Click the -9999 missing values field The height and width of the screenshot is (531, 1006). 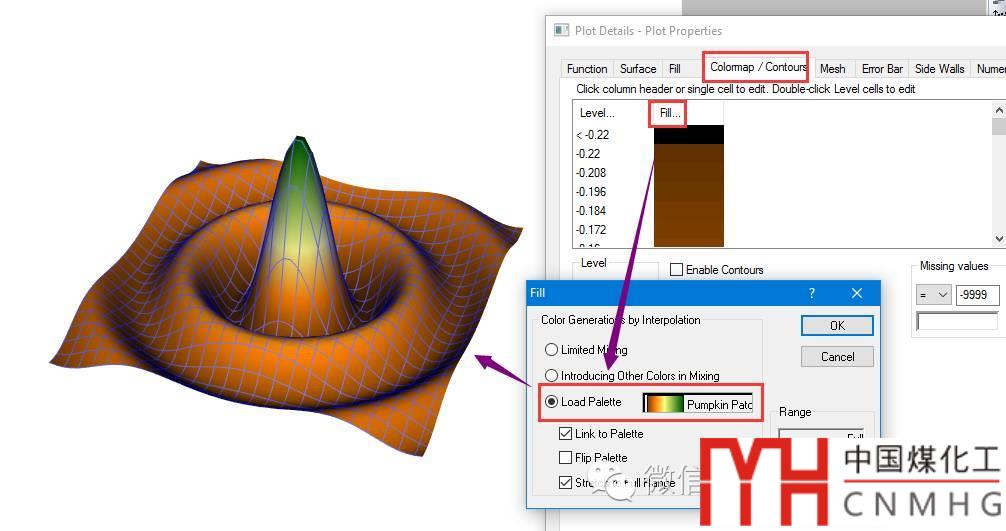point(977,295)
